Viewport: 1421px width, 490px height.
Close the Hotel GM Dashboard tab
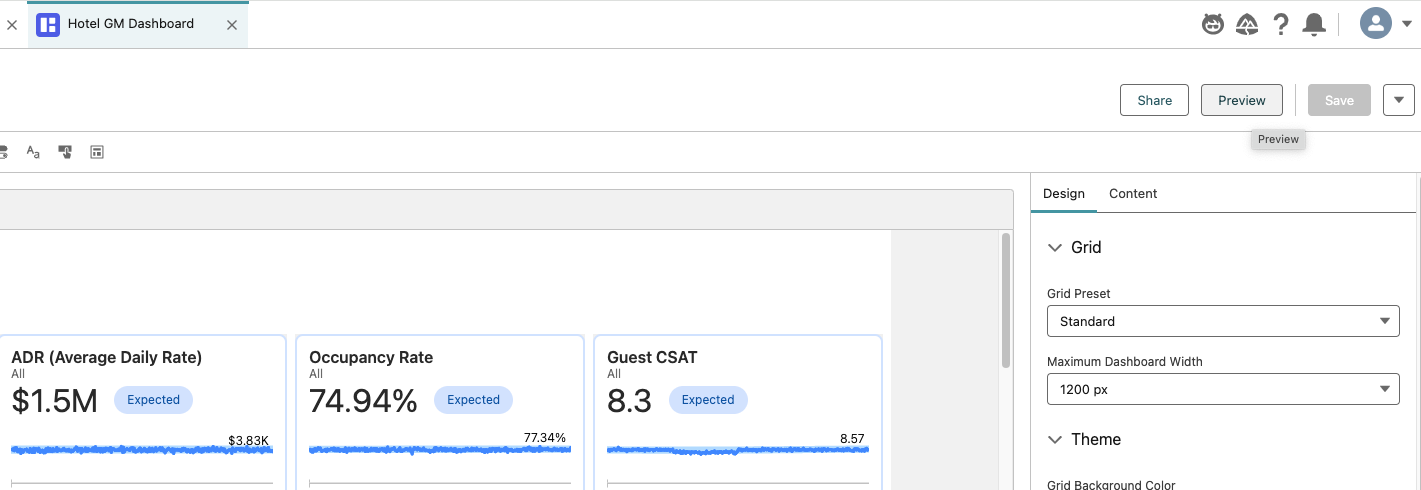coord(232,25)
